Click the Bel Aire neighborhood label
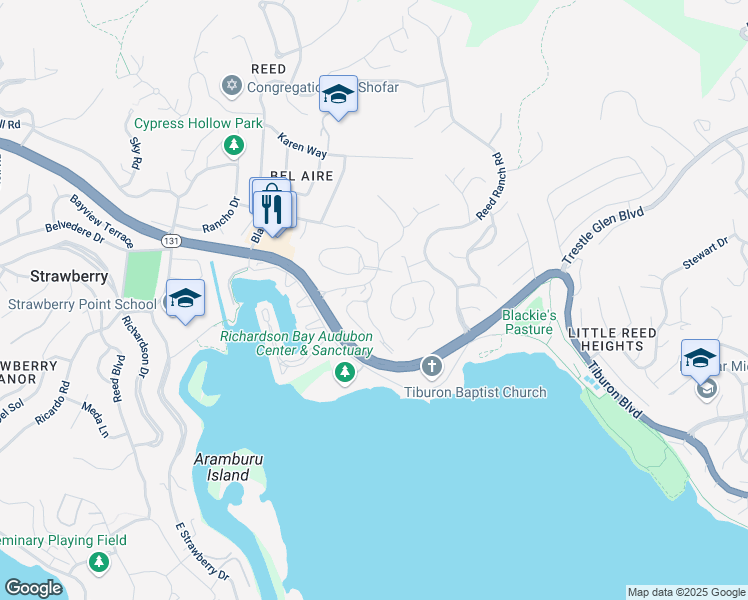 [302, 176]
